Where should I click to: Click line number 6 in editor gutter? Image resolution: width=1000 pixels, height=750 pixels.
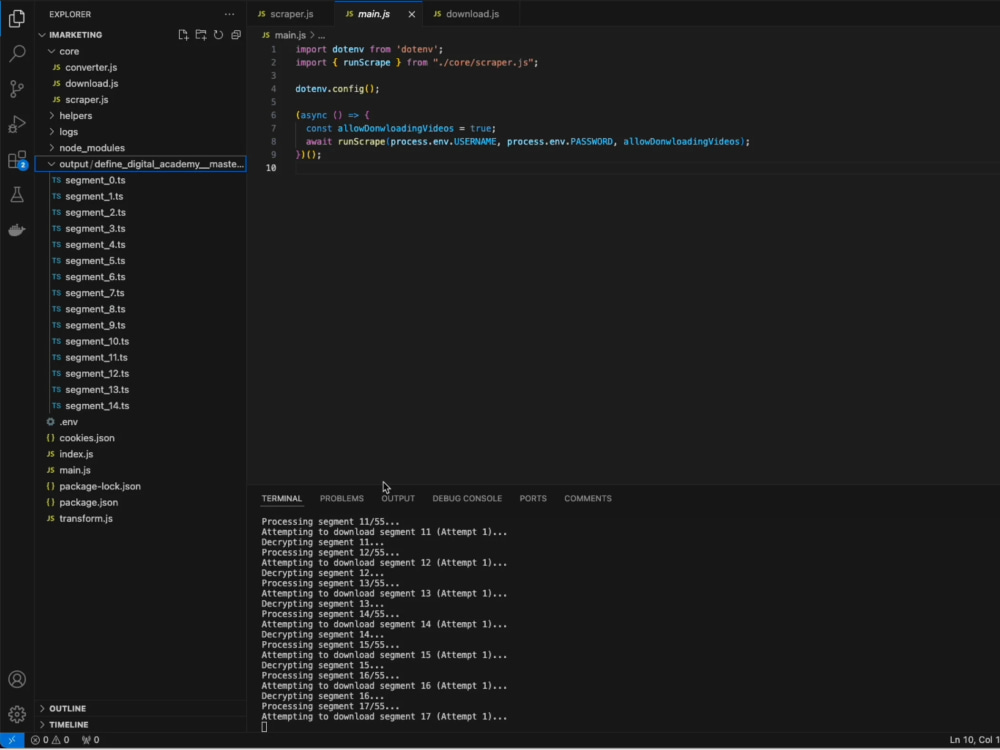point(274,115)
